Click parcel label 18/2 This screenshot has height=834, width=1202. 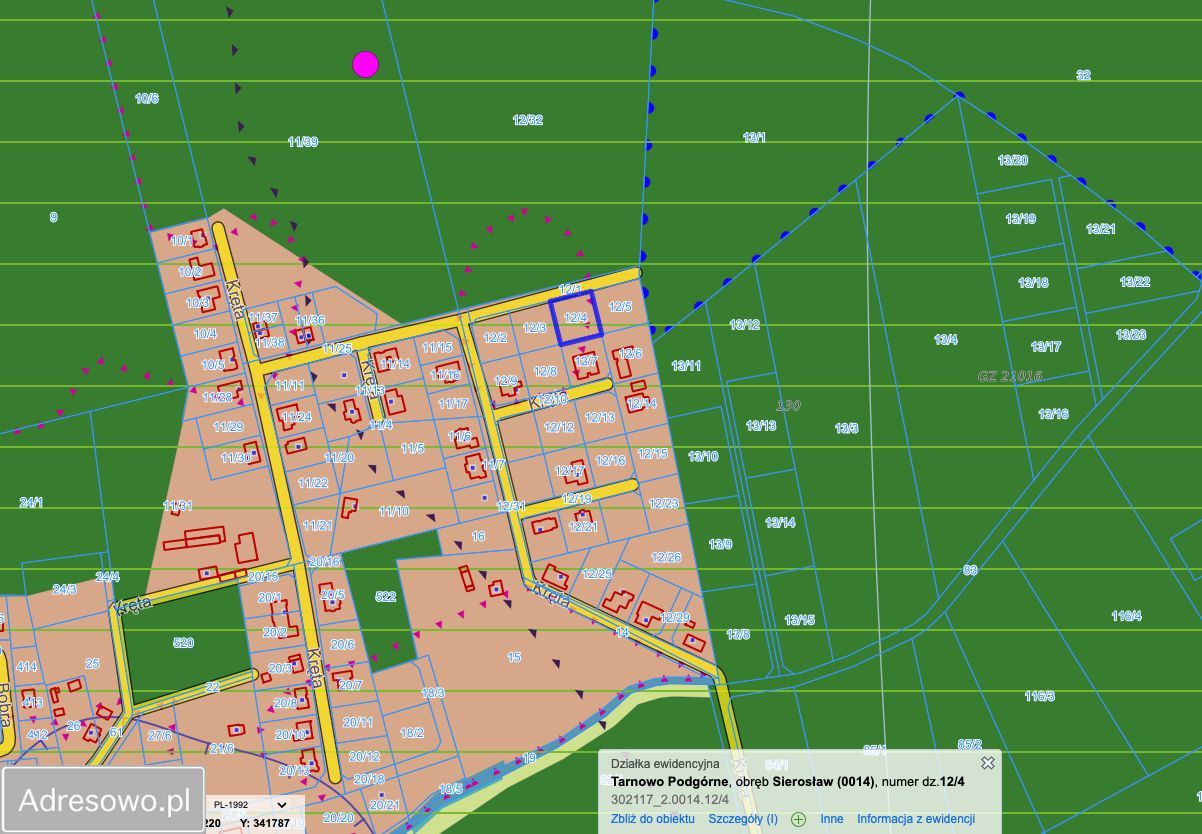411,733
